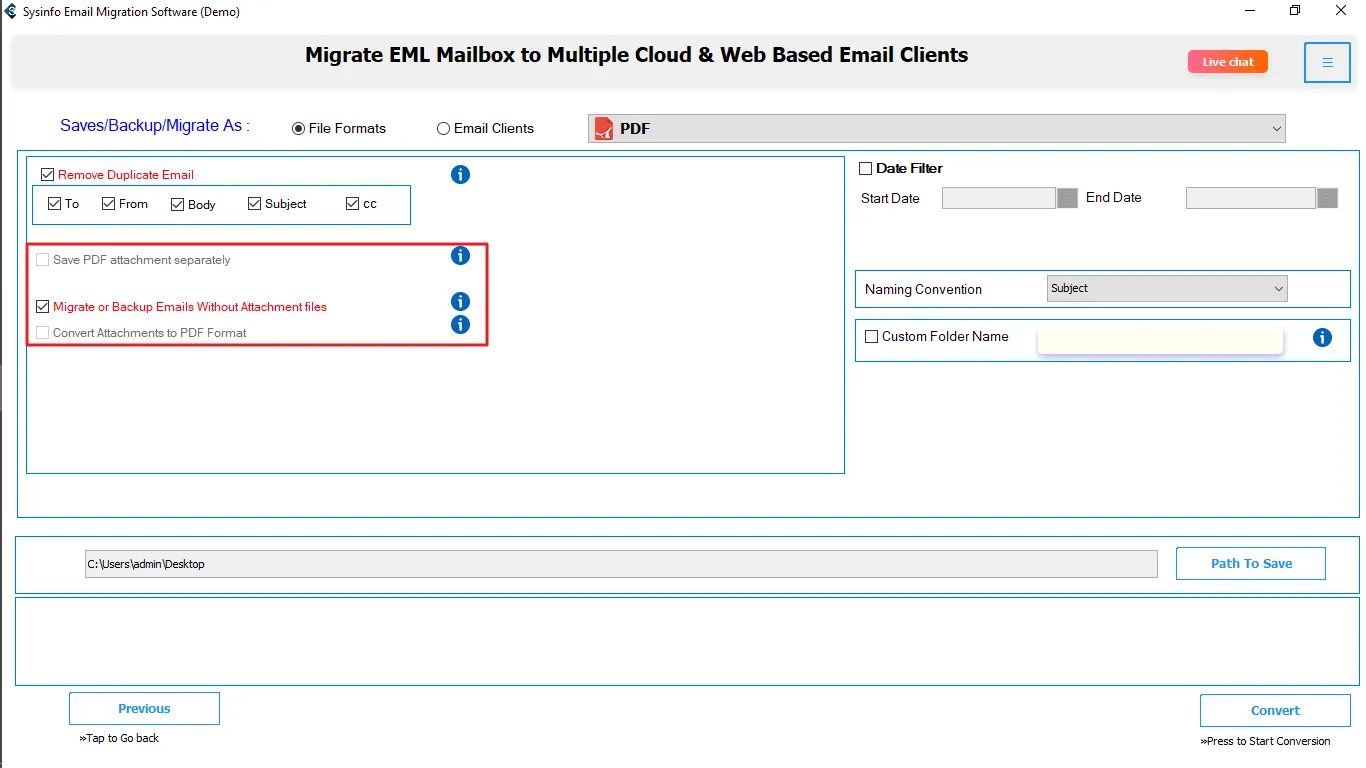Click the End Date input field
Screen dimensions: 1366x768
tap(1250, 198)
